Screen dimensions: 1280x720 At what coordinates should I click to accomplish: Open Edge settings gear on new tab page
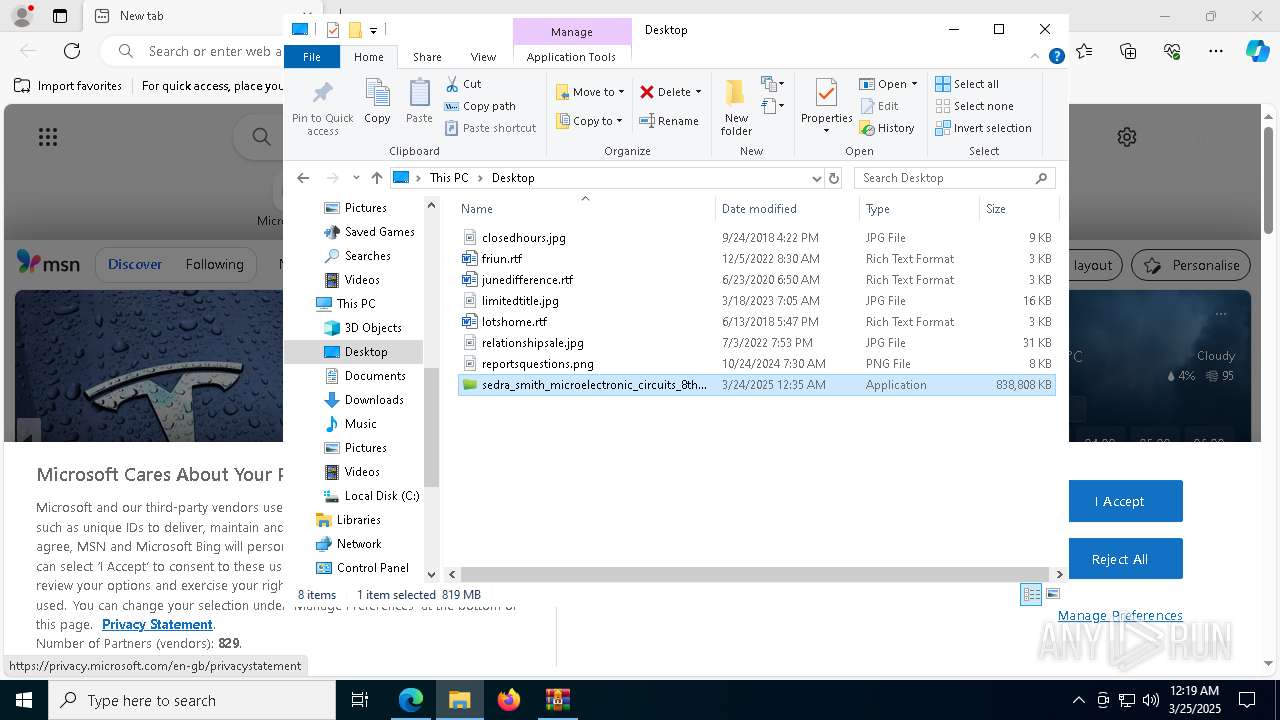click(x=1127, y=137)
